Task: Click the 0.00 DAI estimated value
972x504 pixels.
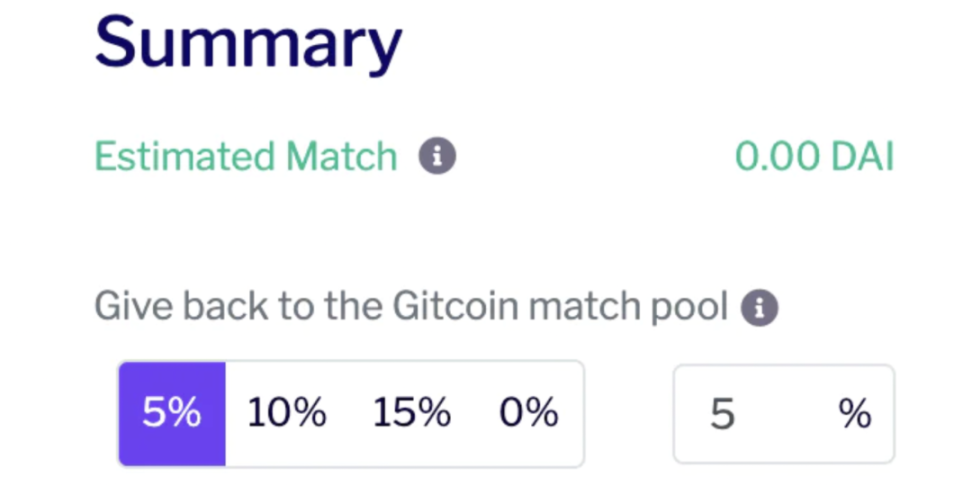Action: (x=815, y=156)
